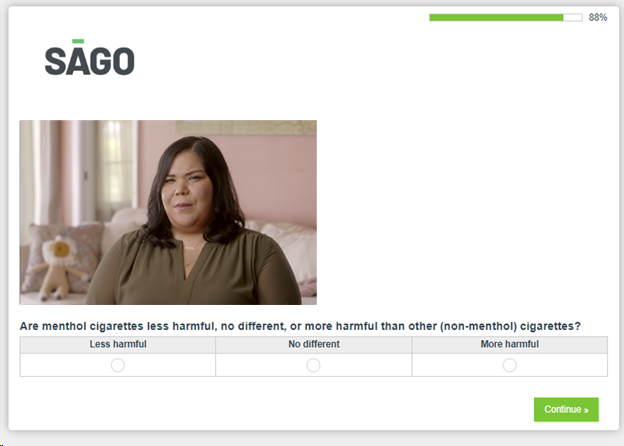Select the No different radio button

tap(313, 365)
